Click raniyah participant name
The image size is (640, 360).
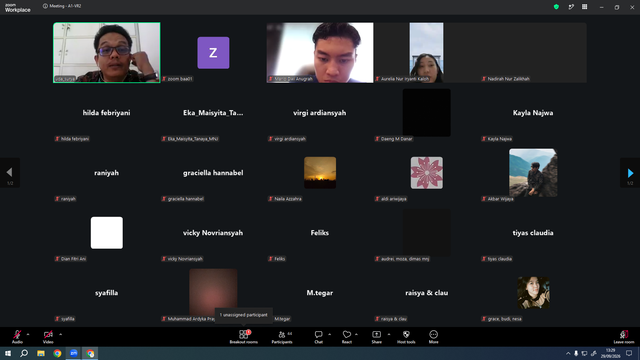tap(107, 173)
